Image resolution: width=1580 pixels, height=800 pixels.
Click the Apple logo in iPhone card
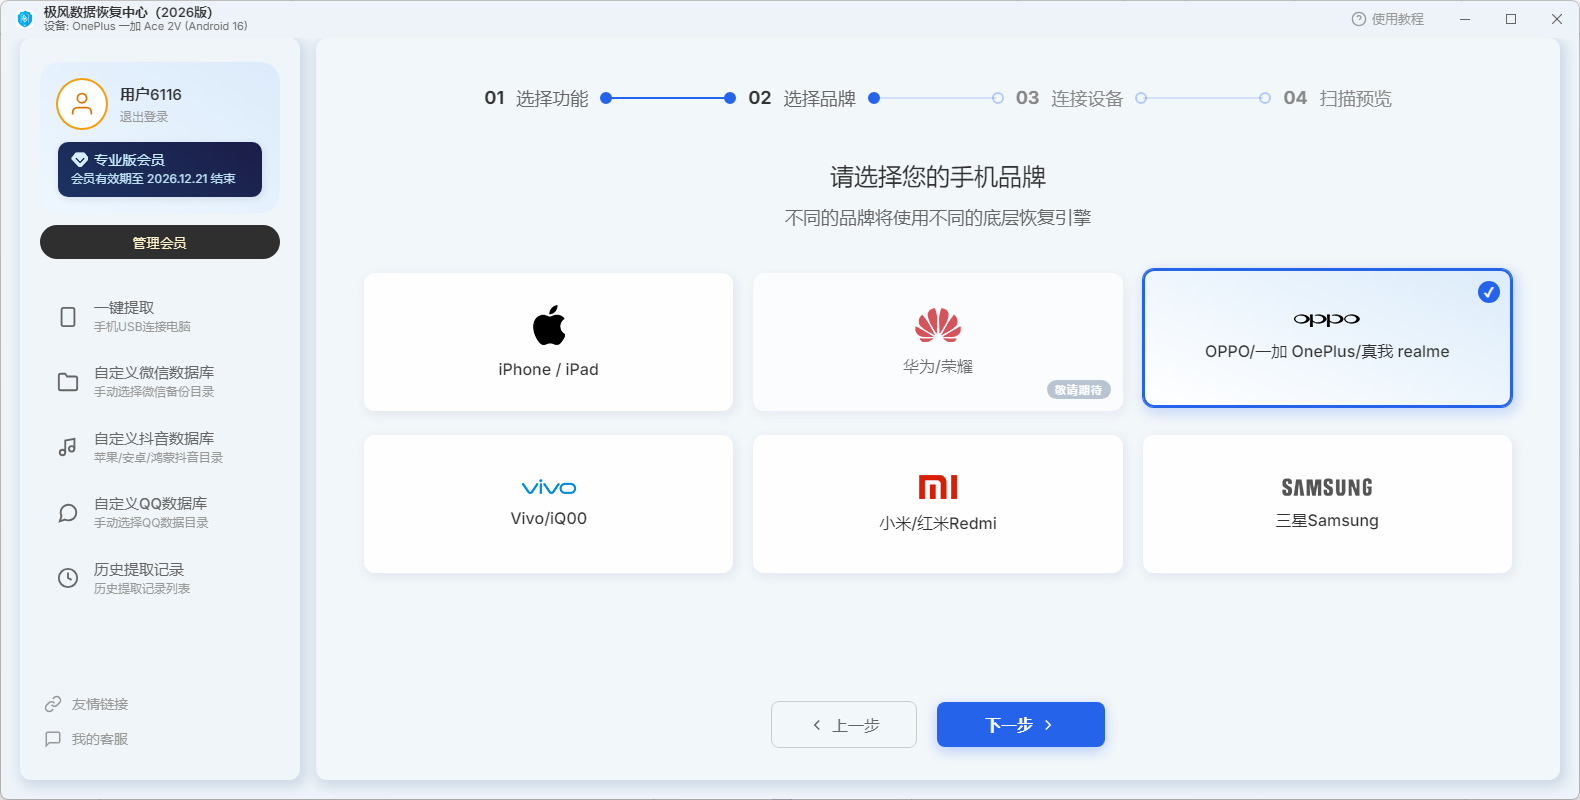click(x=549, y=325)
